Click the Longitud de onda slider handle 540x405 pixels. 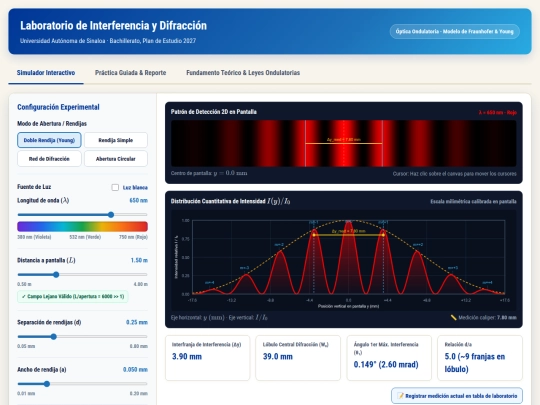111,215
